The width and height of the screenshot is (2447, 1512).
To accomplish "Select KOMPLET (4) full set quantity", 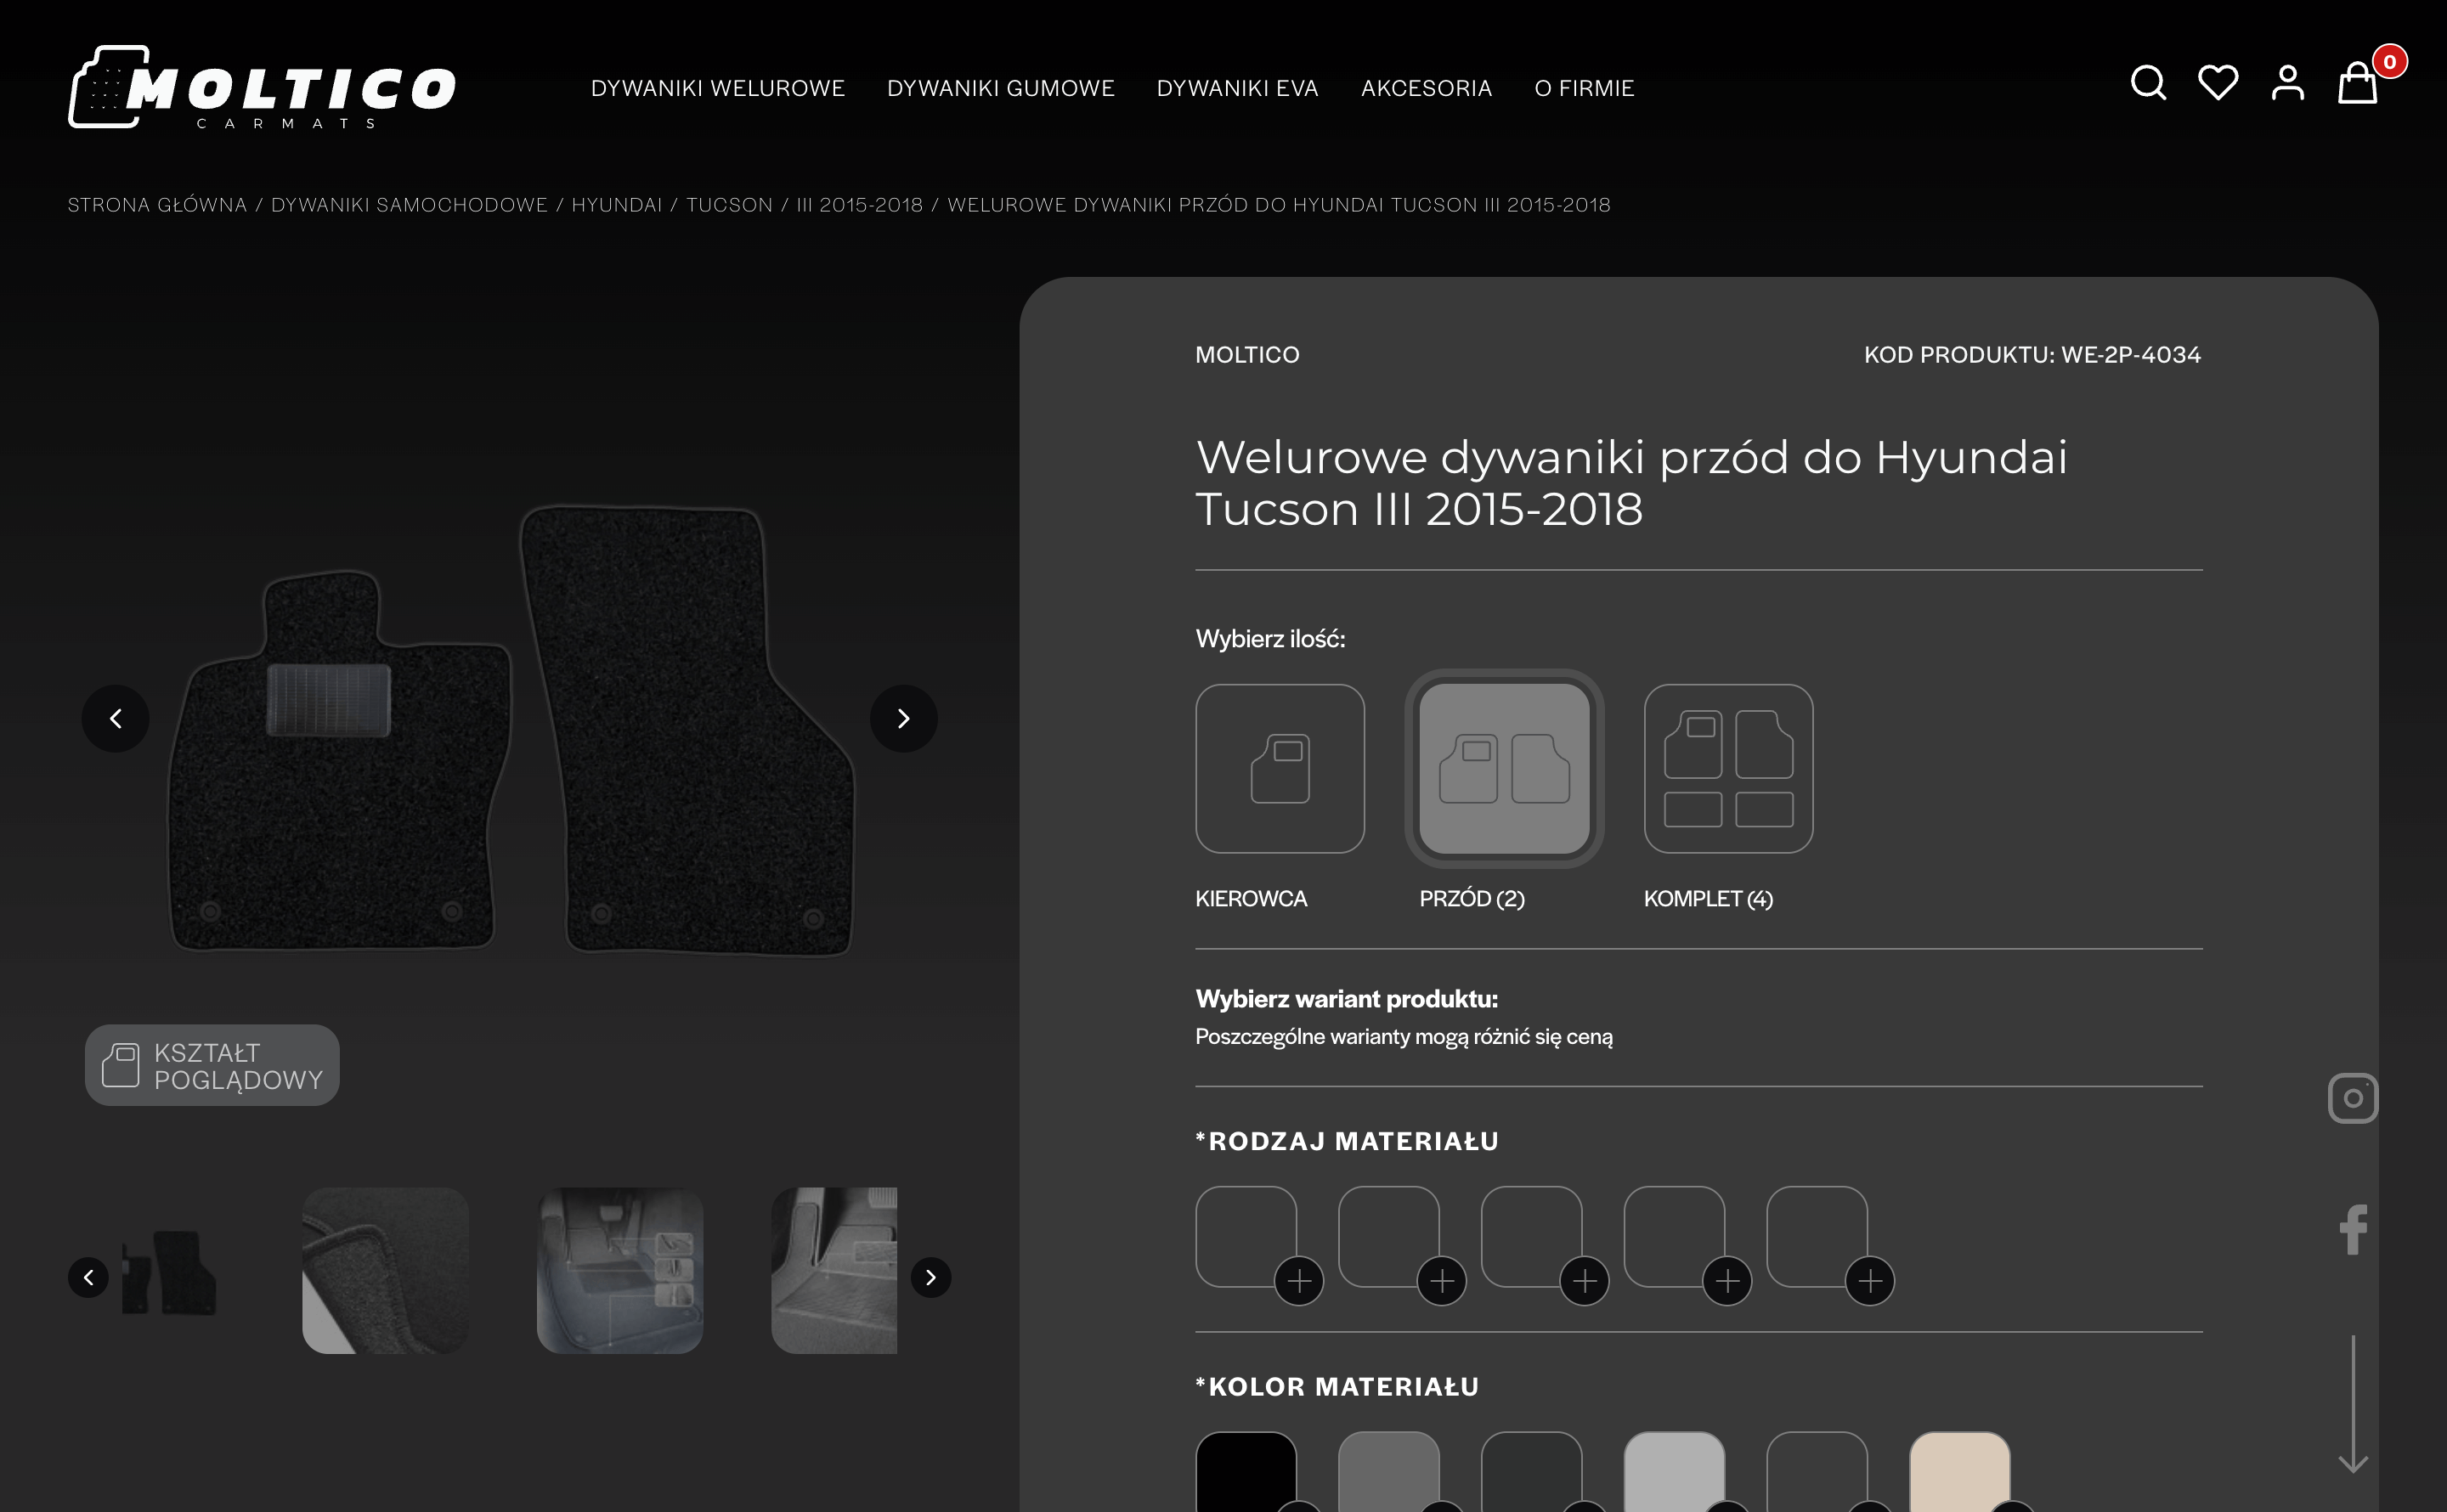I will coord(1728,768).
